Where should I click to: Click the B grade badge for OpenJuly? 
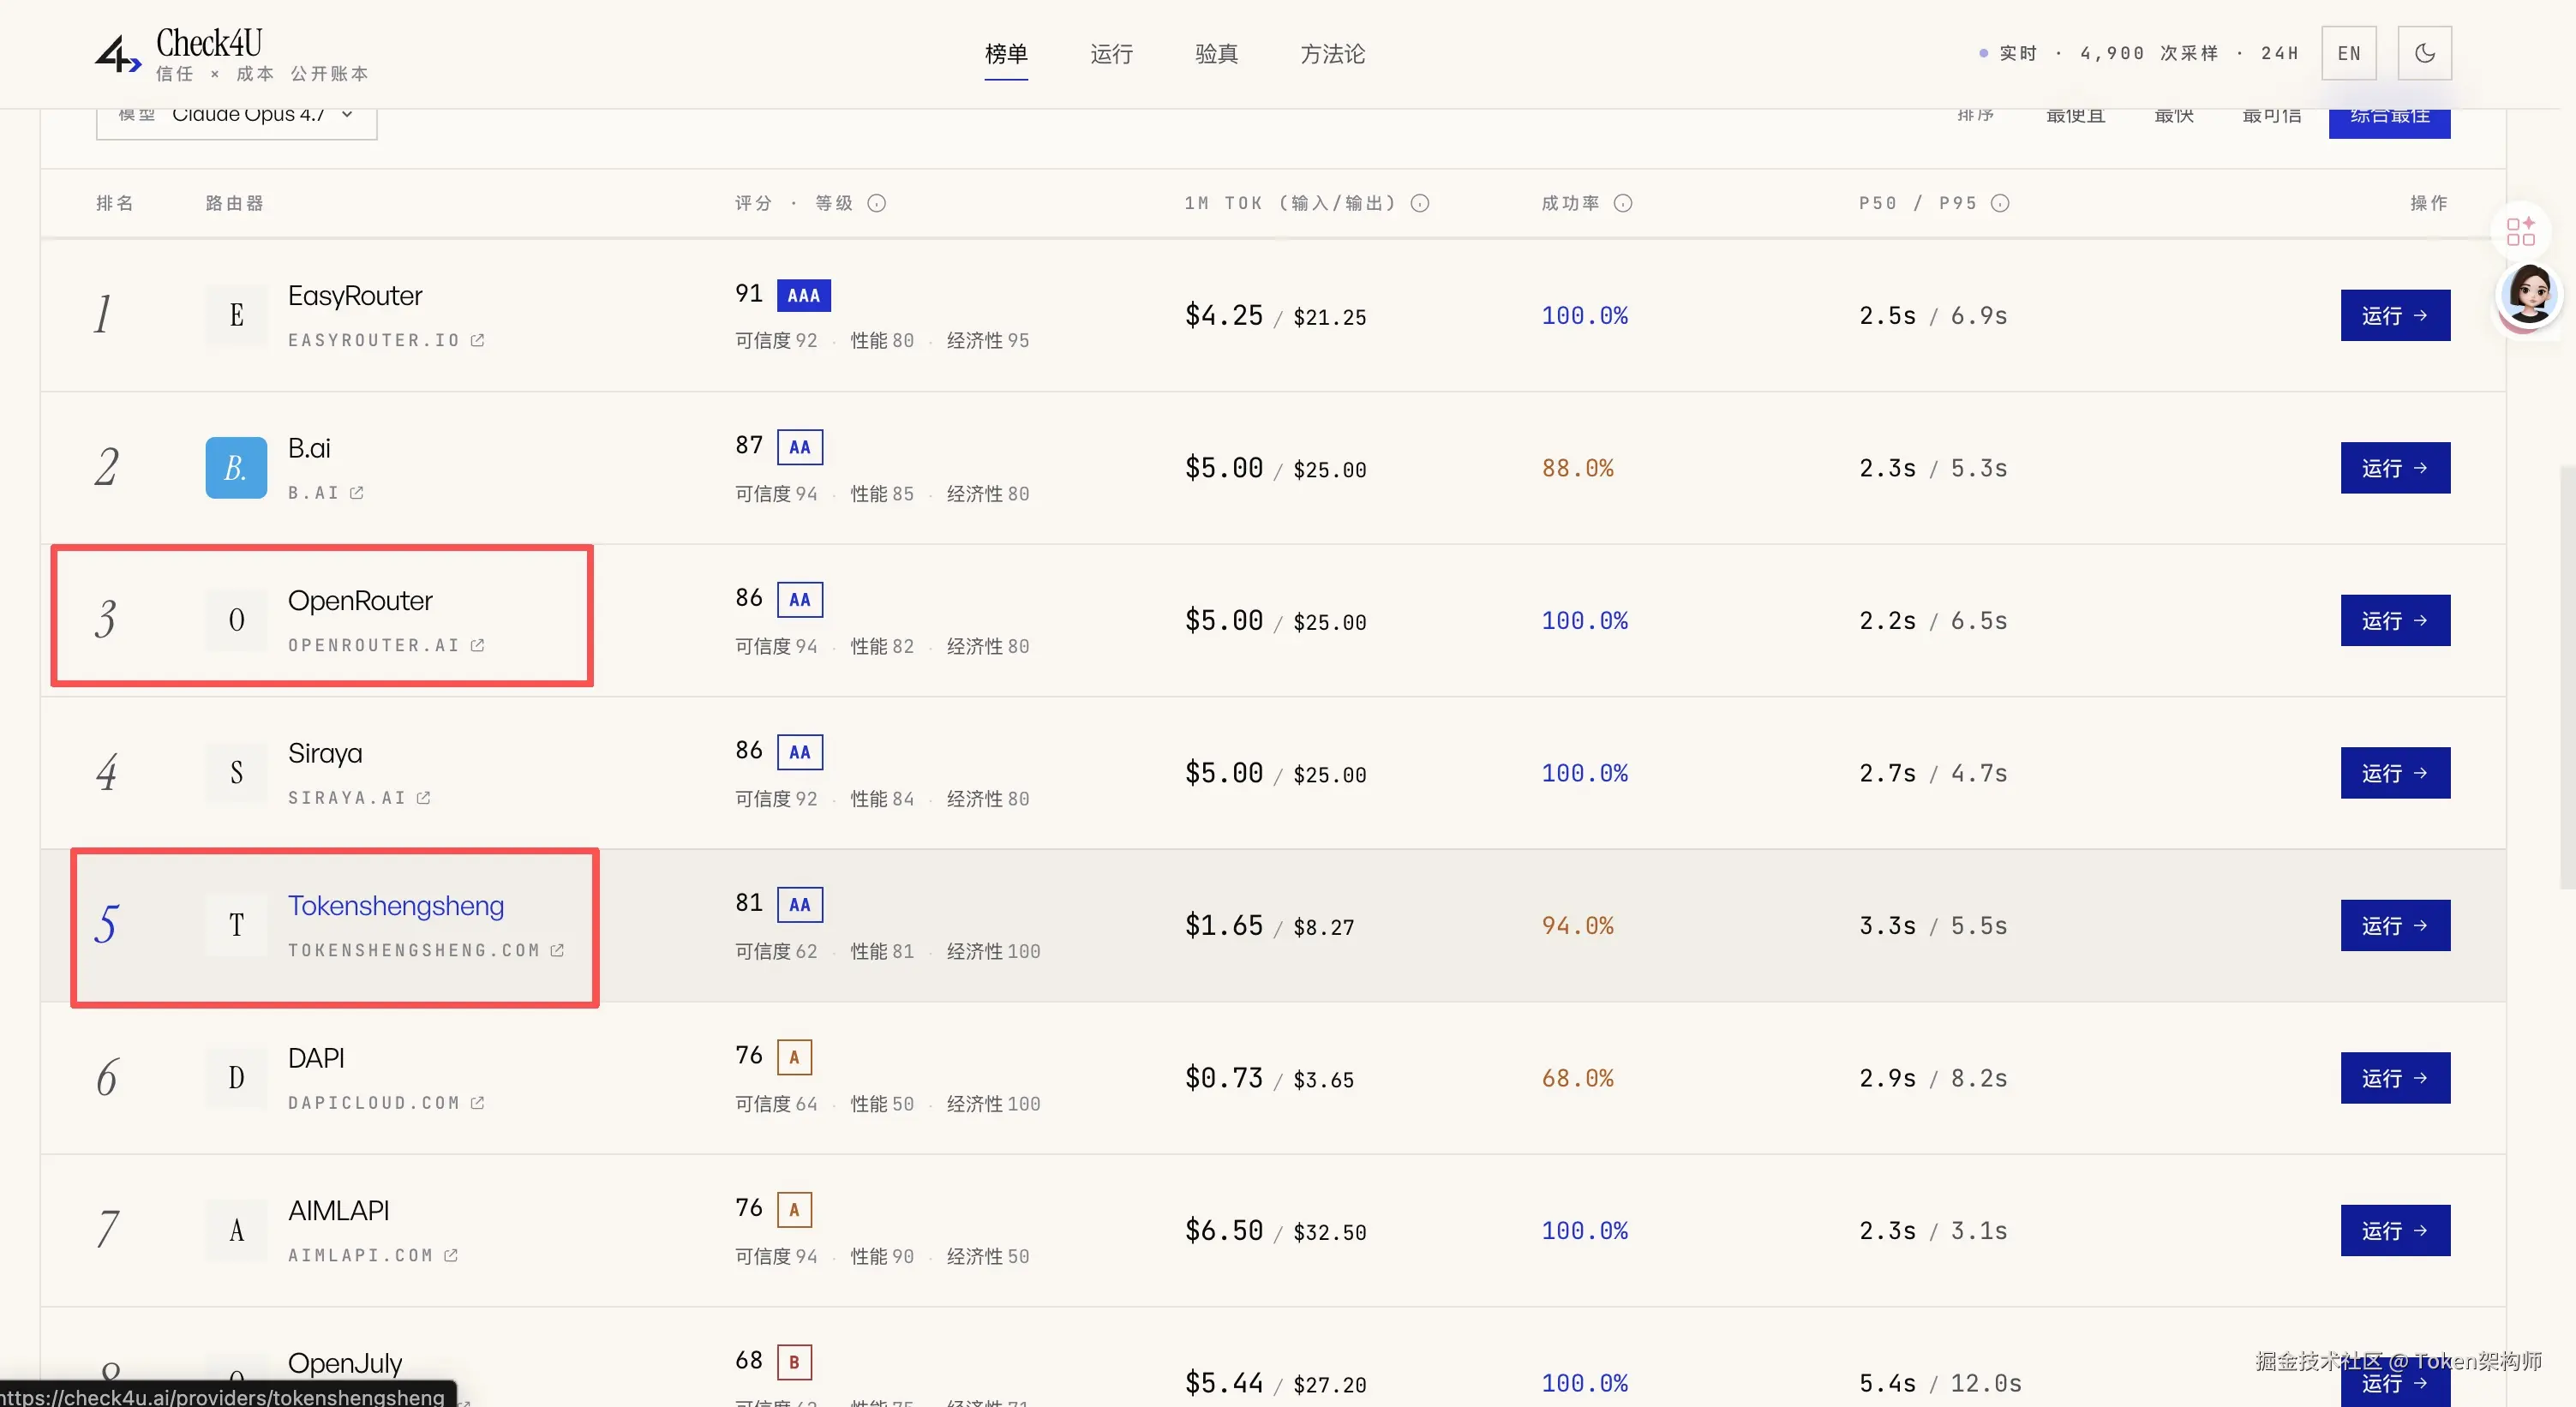click(x=794, y=1362)
